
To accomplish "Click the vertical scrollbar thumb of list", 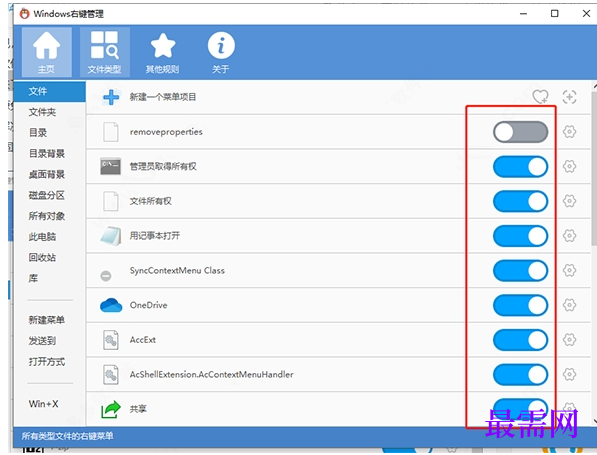I will [x=594, y=168].
